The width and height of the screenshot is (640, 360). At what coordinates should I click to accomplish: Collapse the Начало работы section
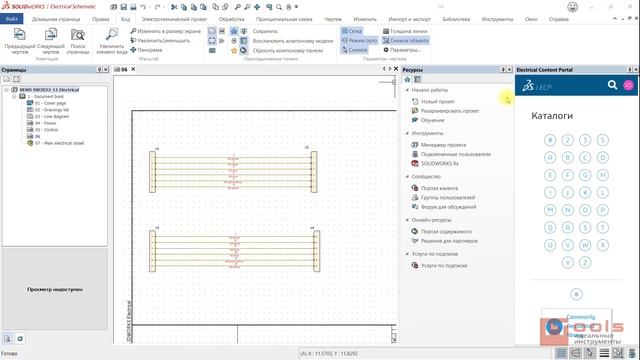pyautogui.click(x=407, y=90)
